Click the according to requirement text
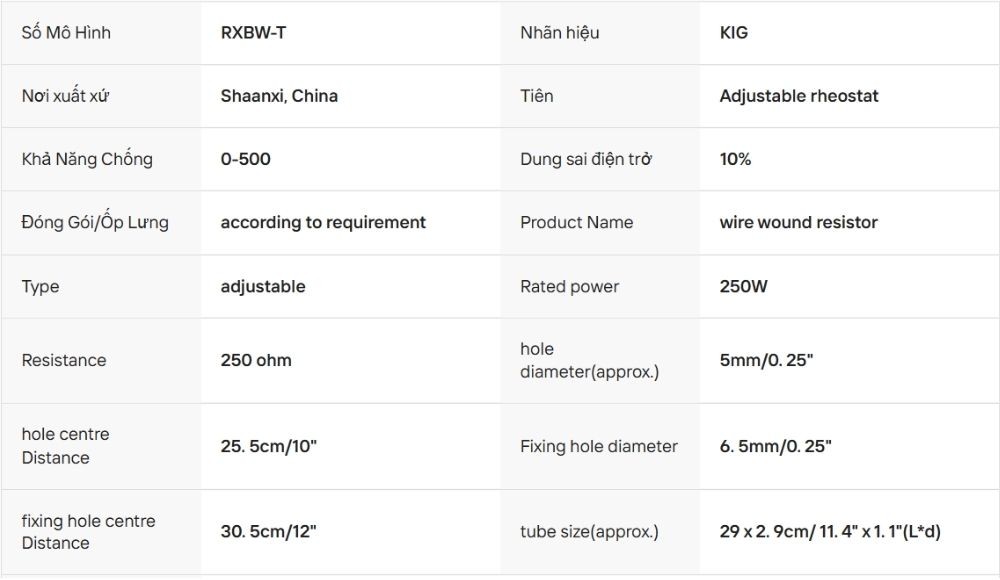Screen dimensions: 1000x580 point(323,222)
